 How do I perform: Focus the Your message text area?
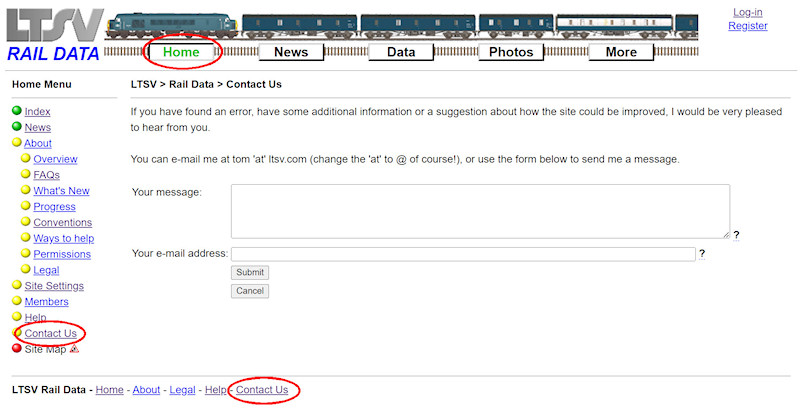point(479,211)
